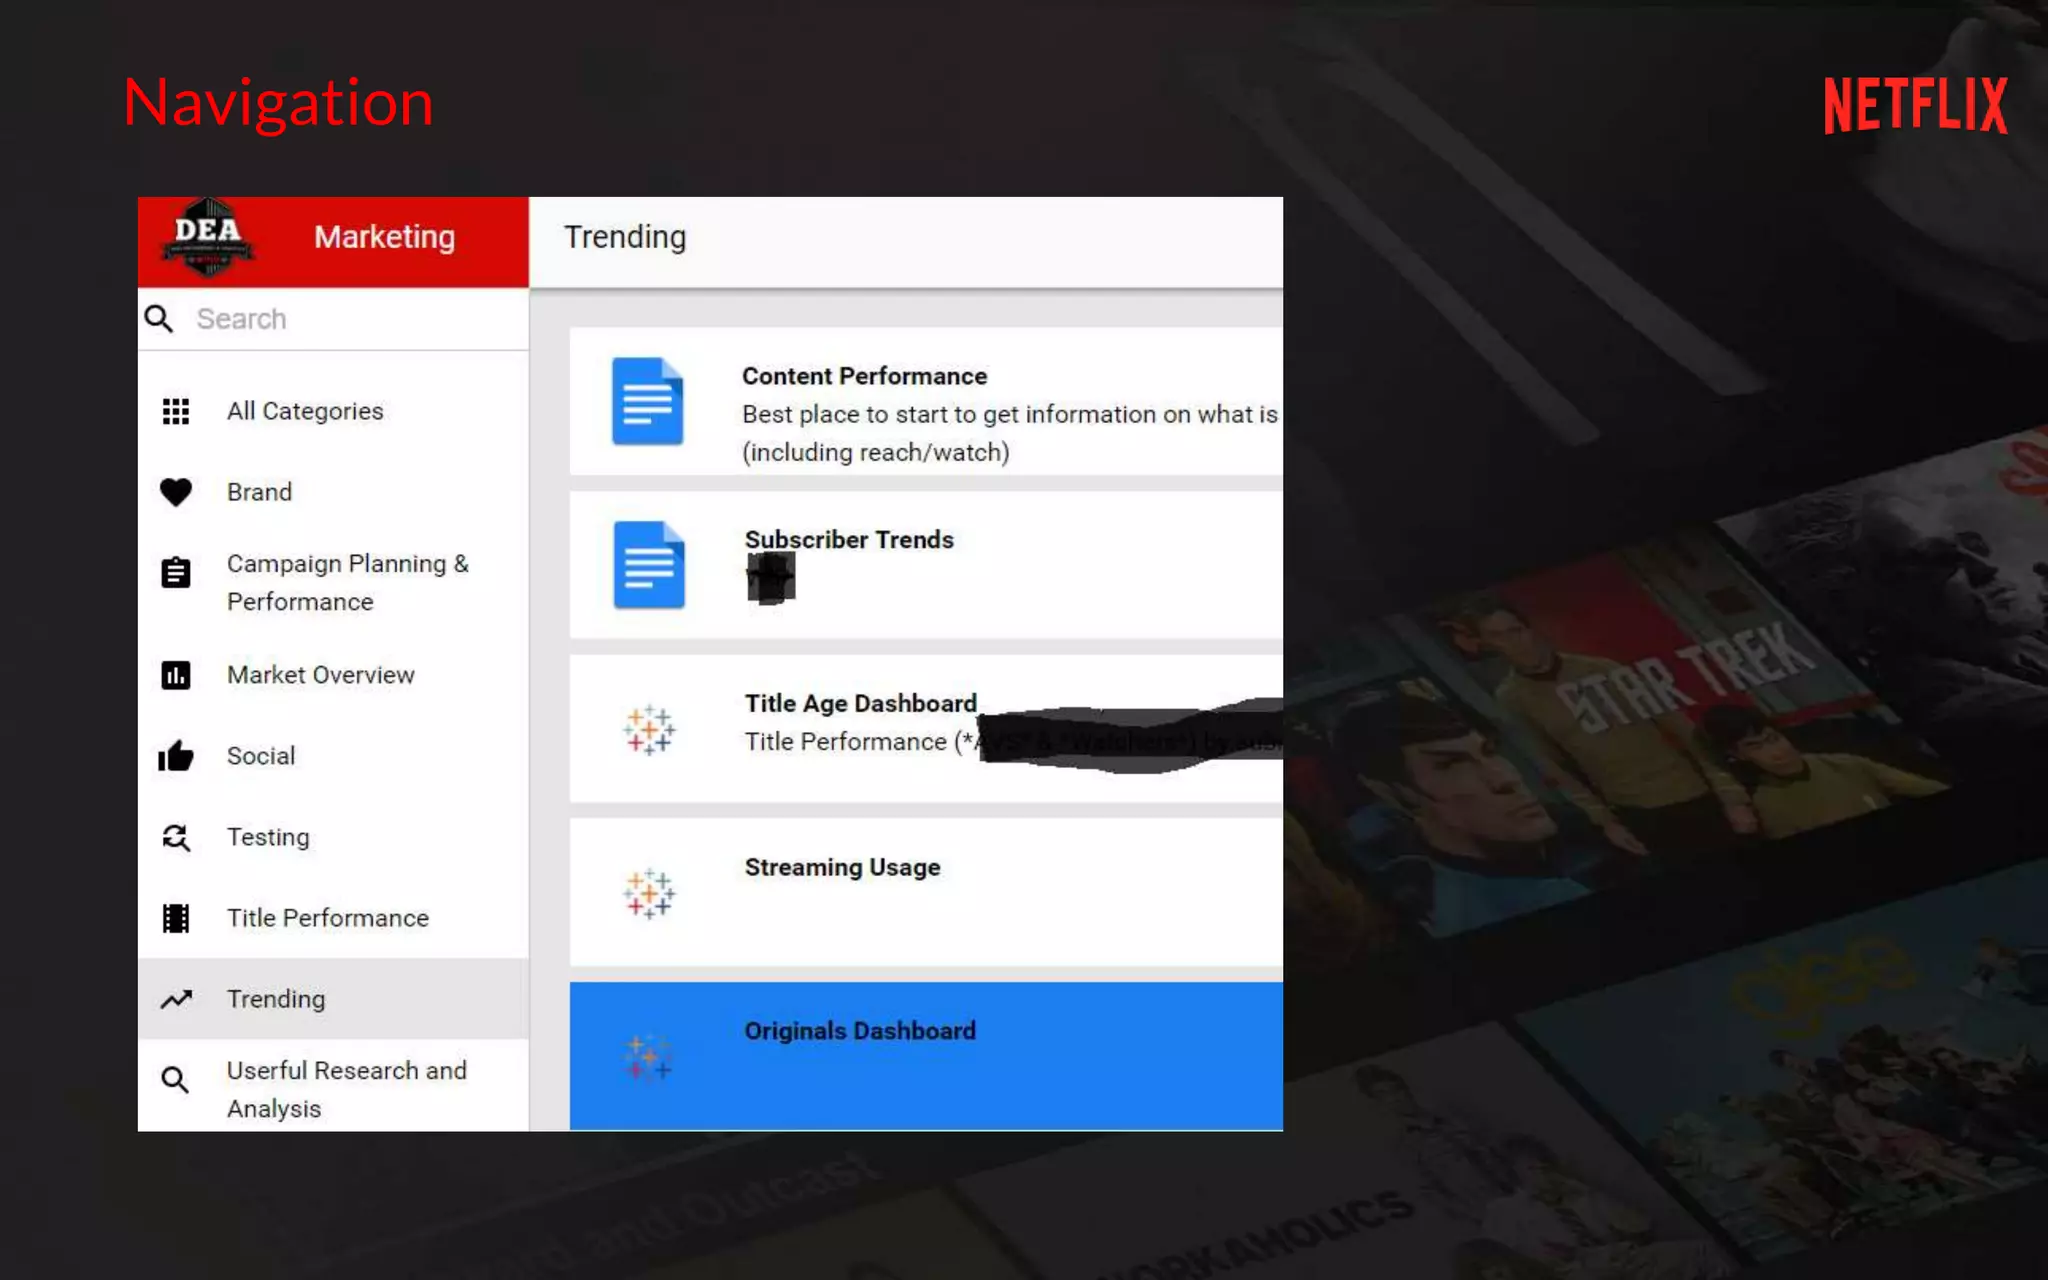
Task: Click the Campaign Planning clipboard icon
Action: click(x=176, y=573)
